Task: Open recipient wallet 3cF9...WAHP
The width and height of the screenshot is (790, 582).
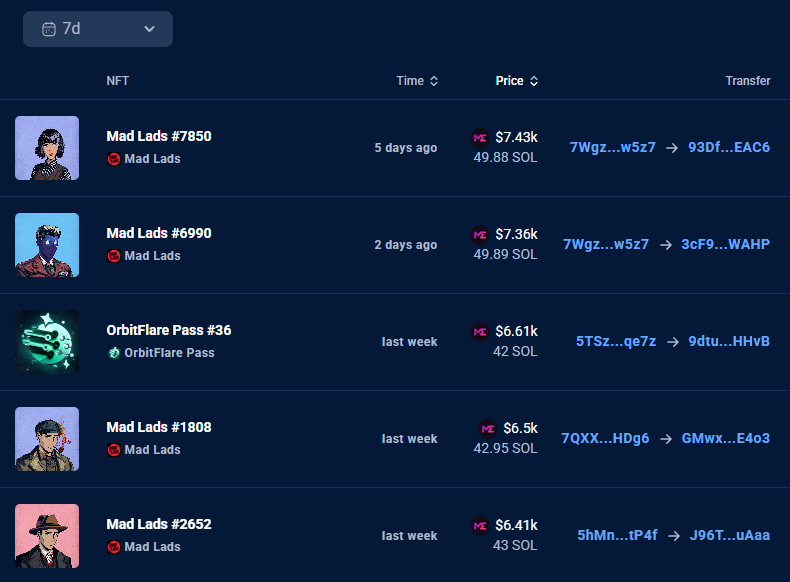Action: tap(725, 244)
